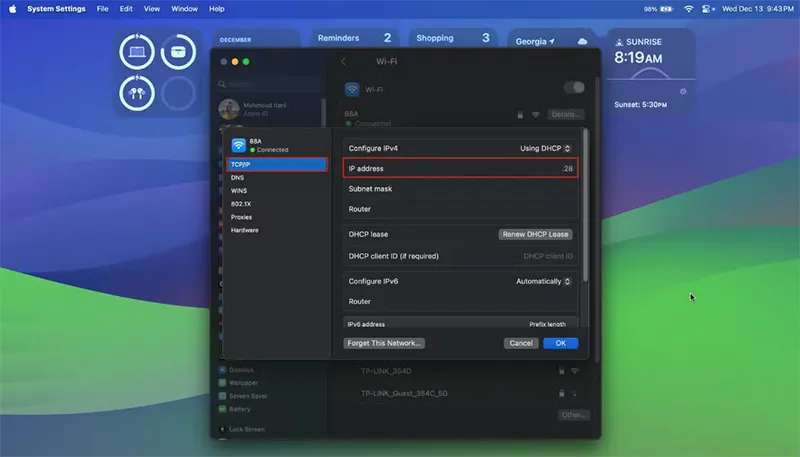Open the Reminders widget
This screenshot has height=457, width=800.
355,38
